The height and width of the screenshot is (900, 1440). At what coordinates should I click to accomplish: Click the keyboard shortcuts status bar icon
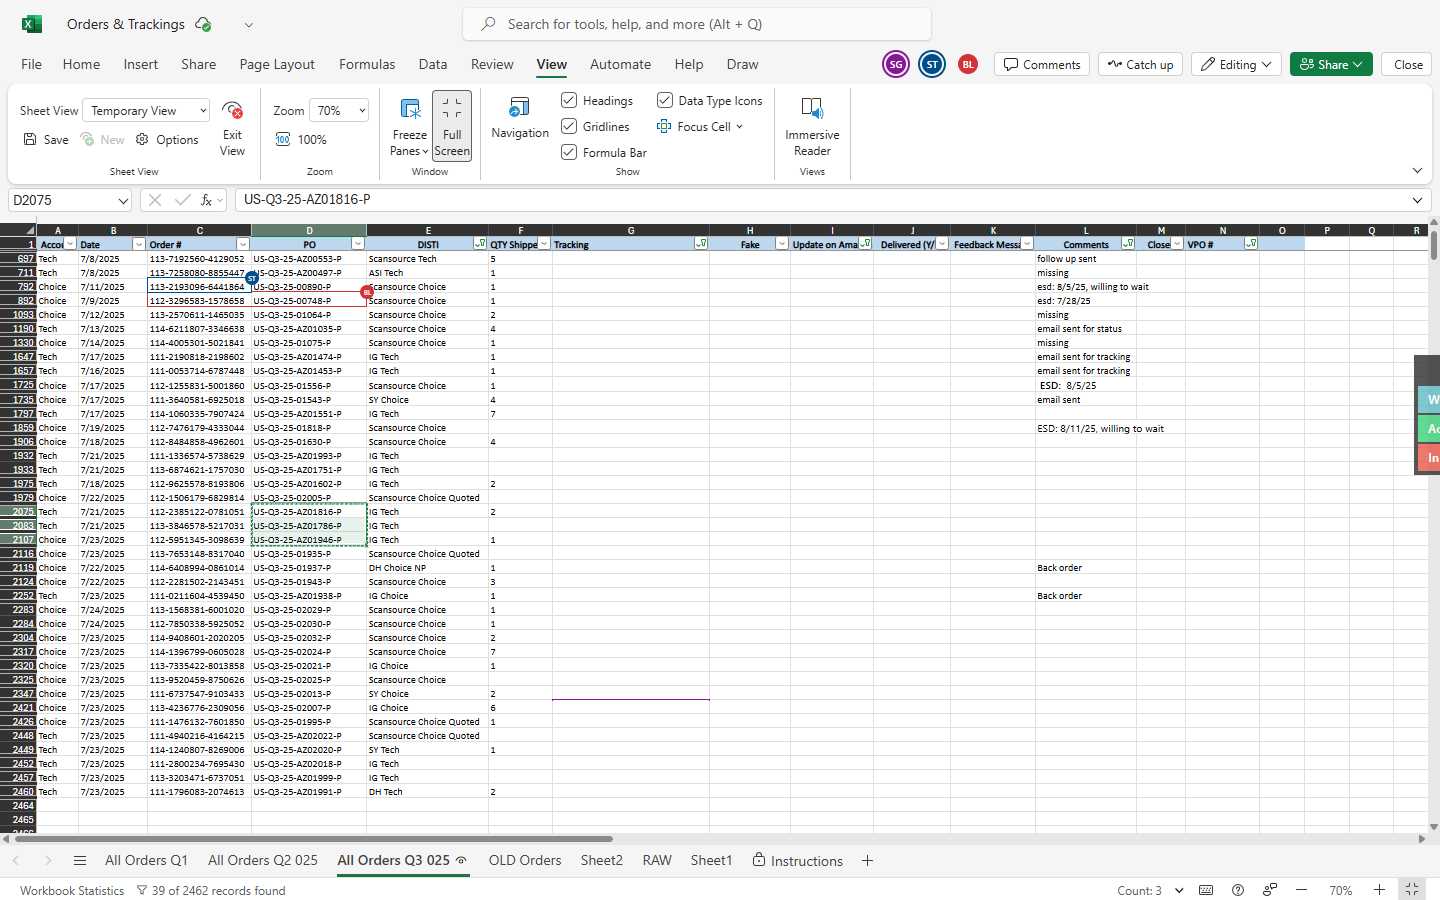[x=1206, y=890]
